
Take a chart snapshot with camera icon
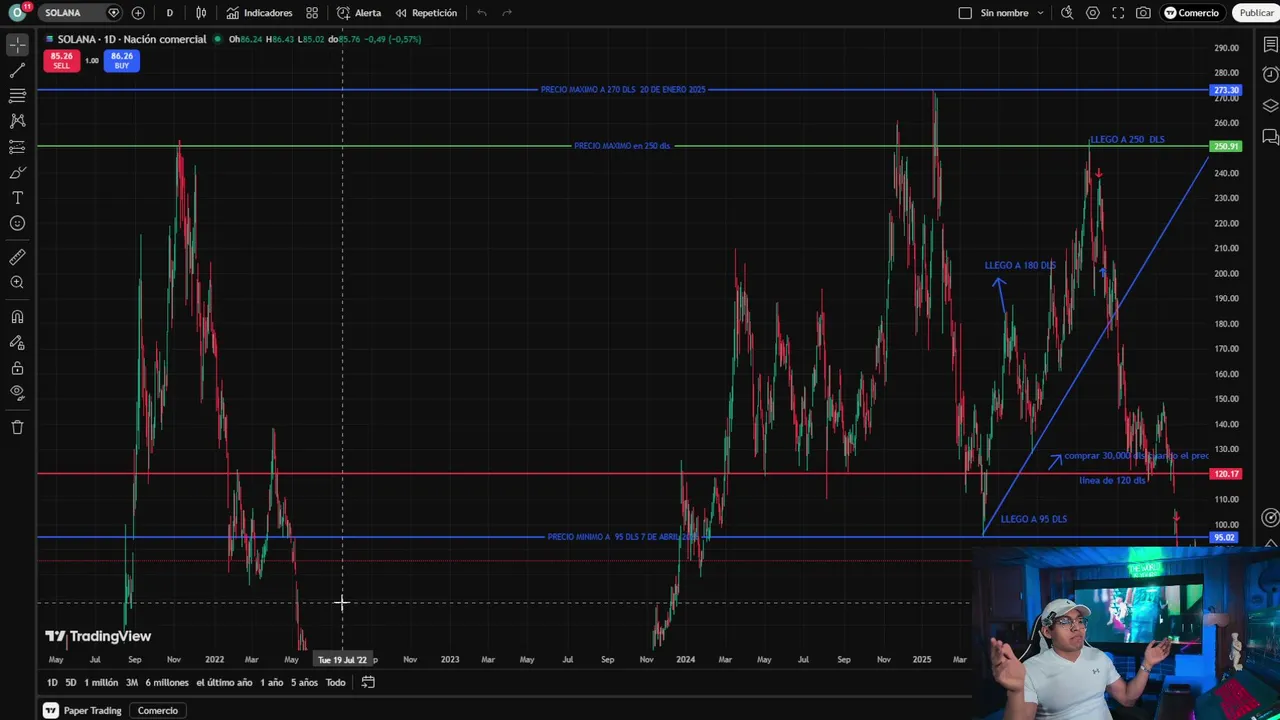pyautogui.click(x=1143, y=13)
